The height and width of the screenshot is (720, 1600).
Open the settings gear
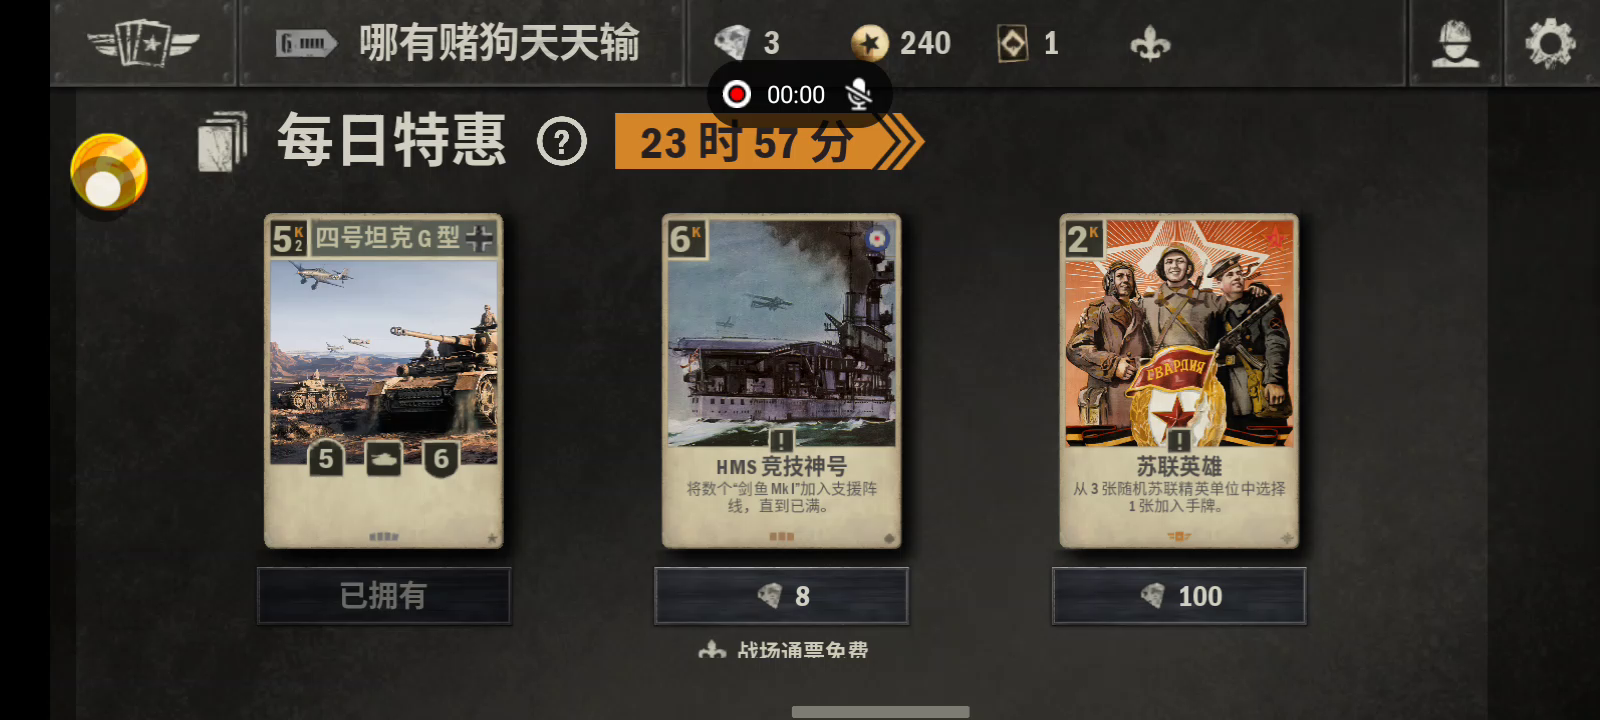1550,43
